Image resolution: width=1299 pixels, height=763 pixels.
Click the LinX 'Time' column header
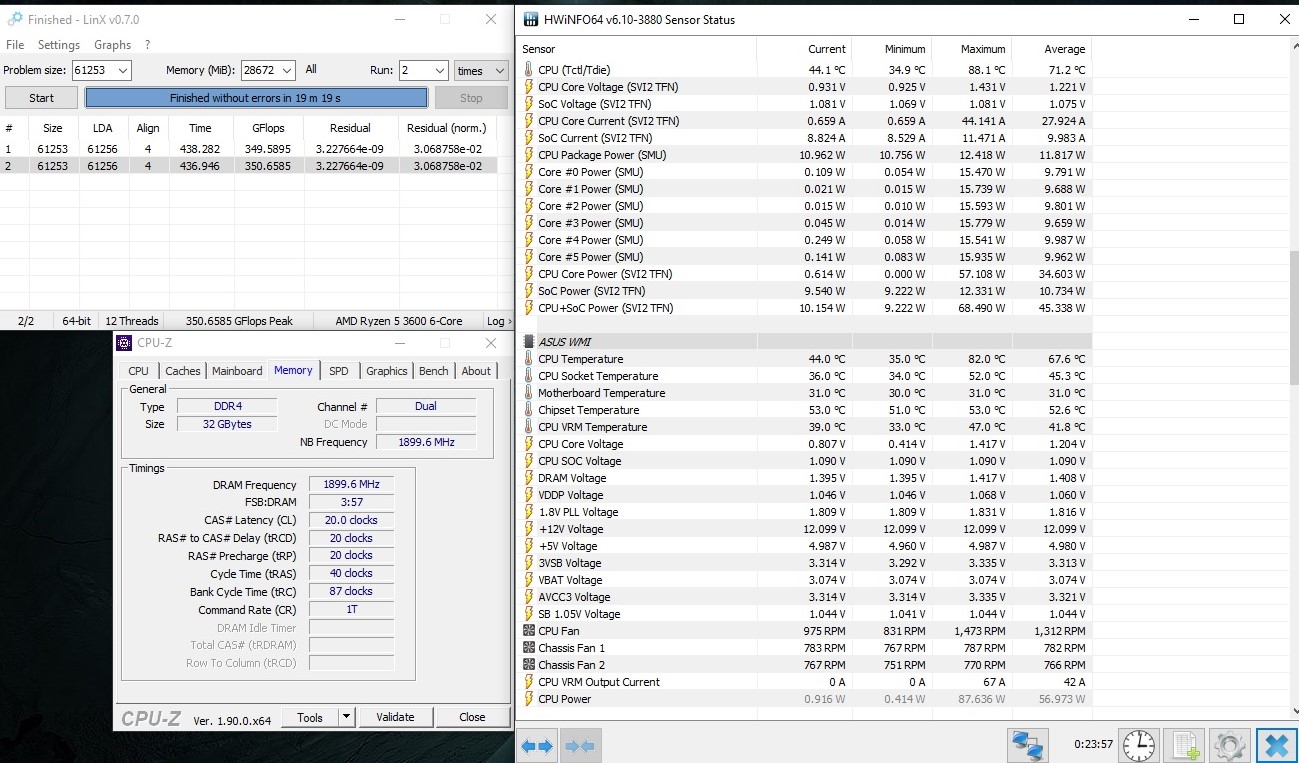200,128
